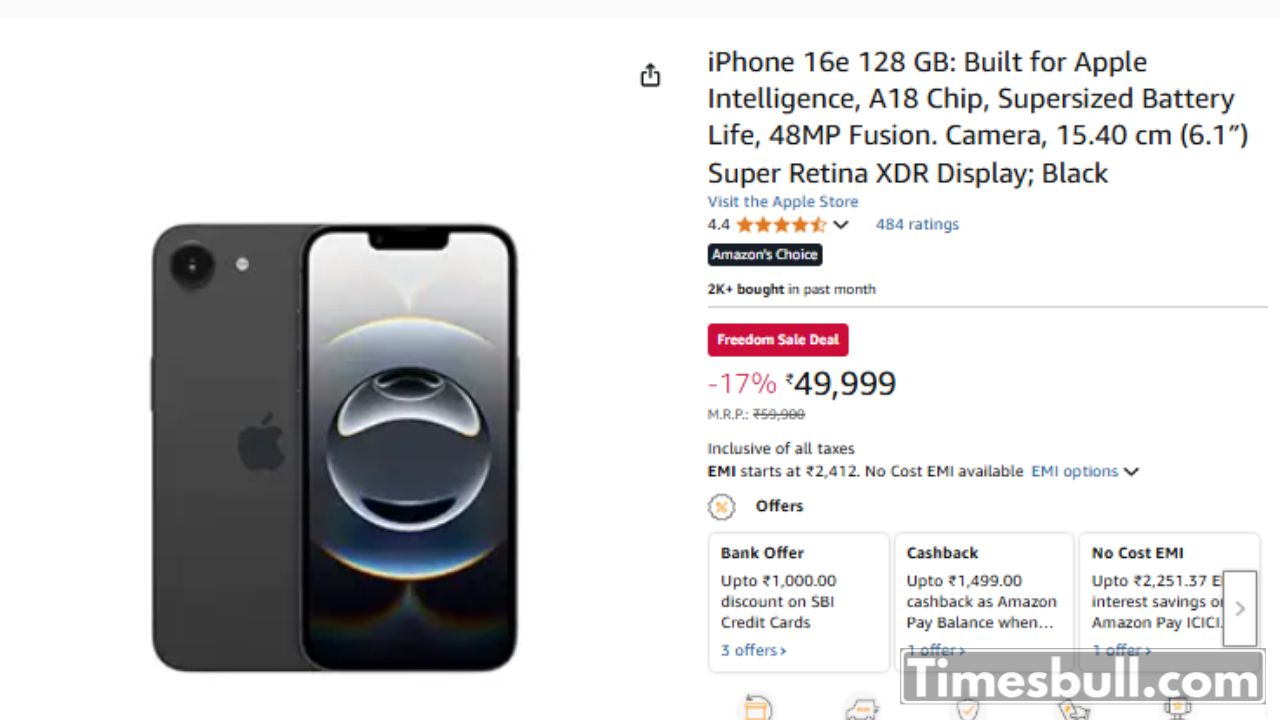The height and width of the screenshot is (720, 1280).
Task: Open the 484 ratings link
Action: 917,225
